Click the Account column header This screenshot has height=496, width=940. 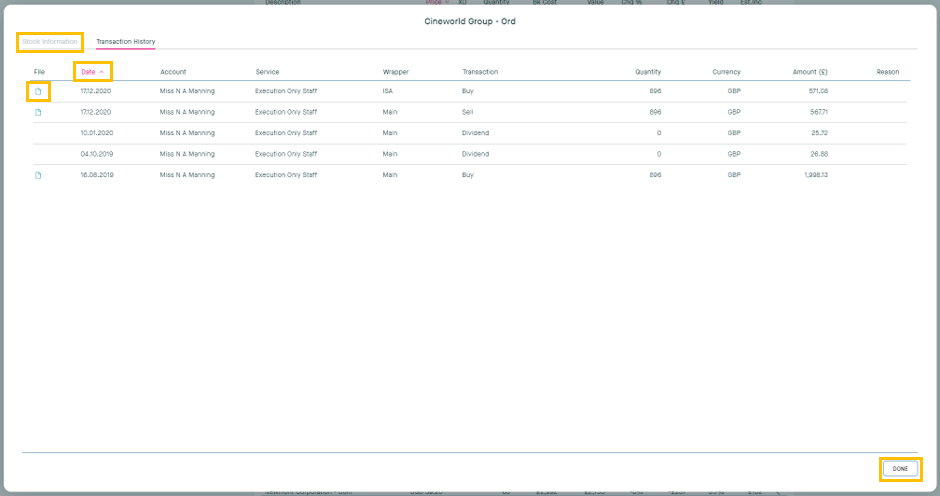(x=173, y=72)
